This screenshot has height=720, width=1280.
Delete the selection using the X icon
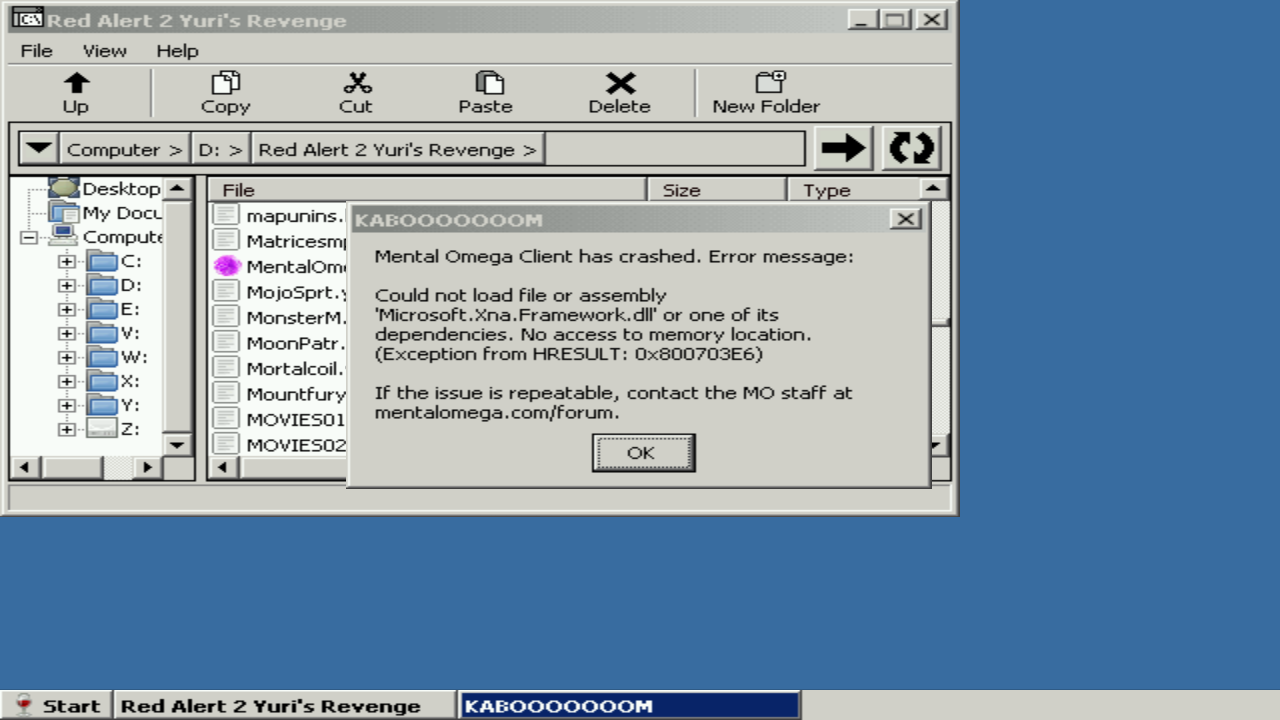pos(620,92)
